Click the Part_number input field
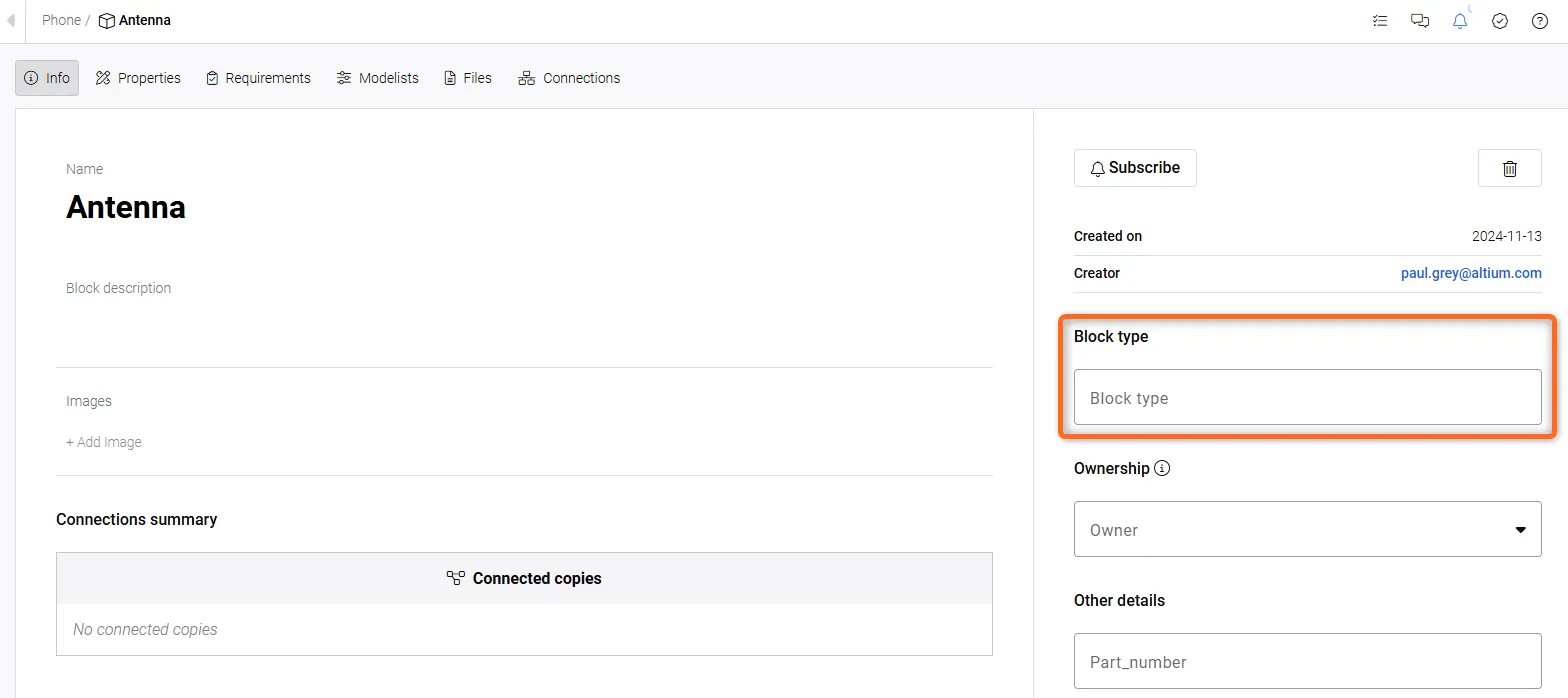The height and width of the screenshot is (698, 1568). [x=1307, y=661]
